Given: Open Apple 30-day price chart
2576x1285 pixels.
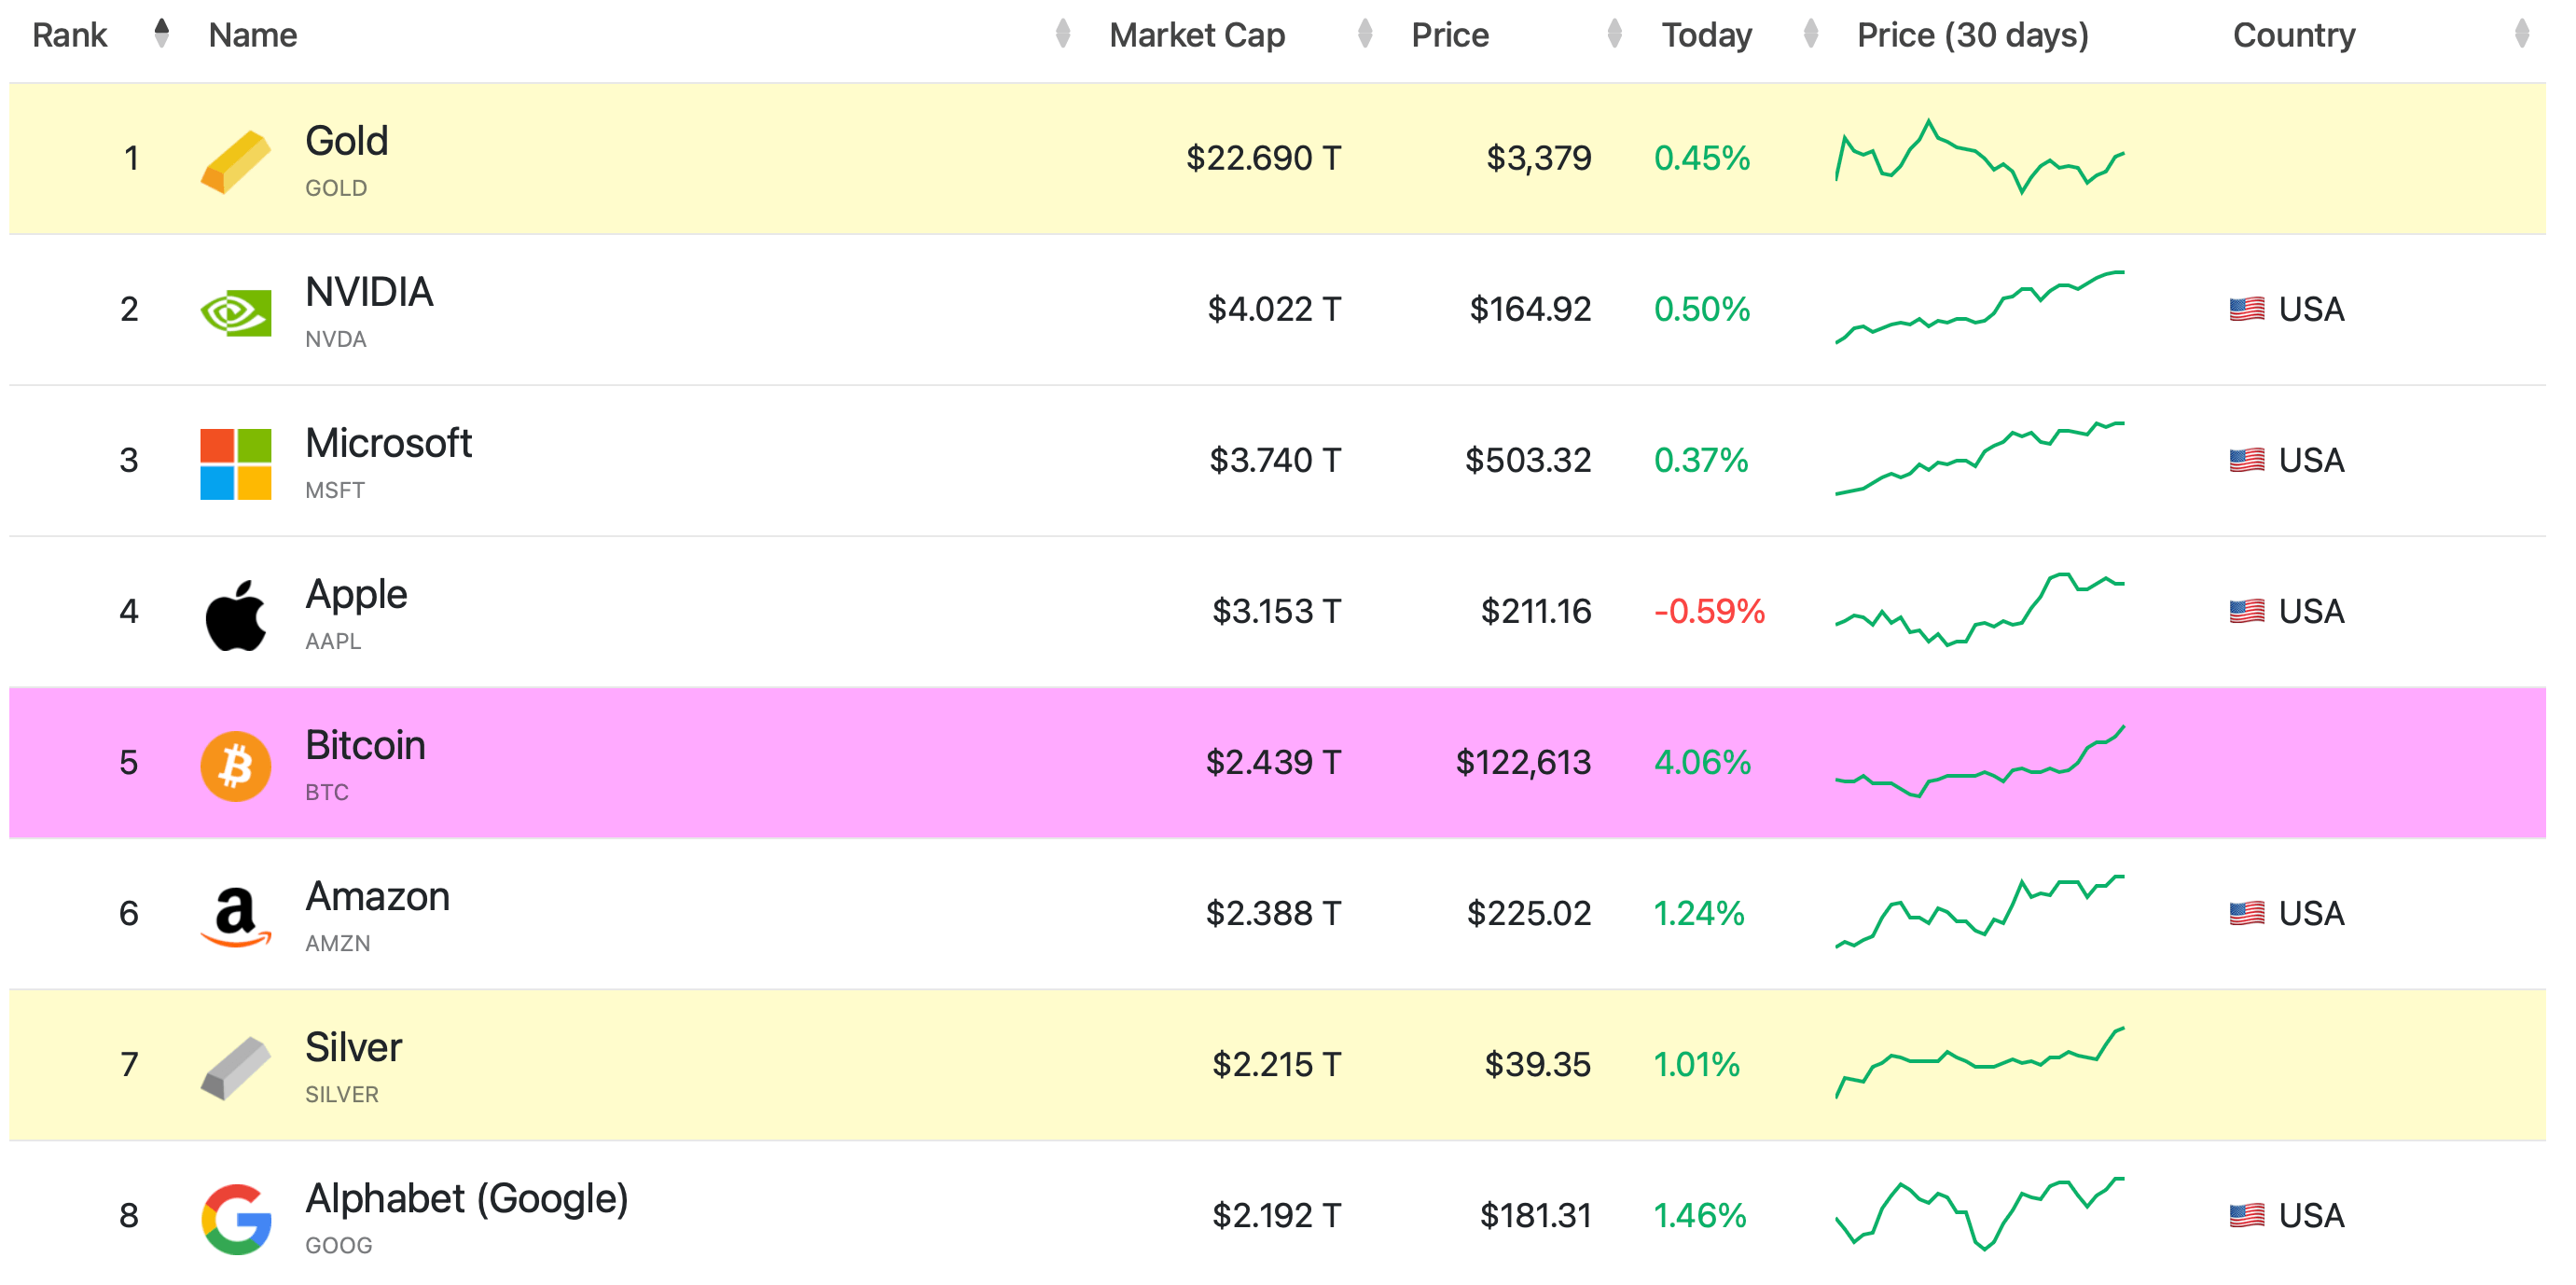Looking at the screenshot, I should click(x=1979, y=609).
